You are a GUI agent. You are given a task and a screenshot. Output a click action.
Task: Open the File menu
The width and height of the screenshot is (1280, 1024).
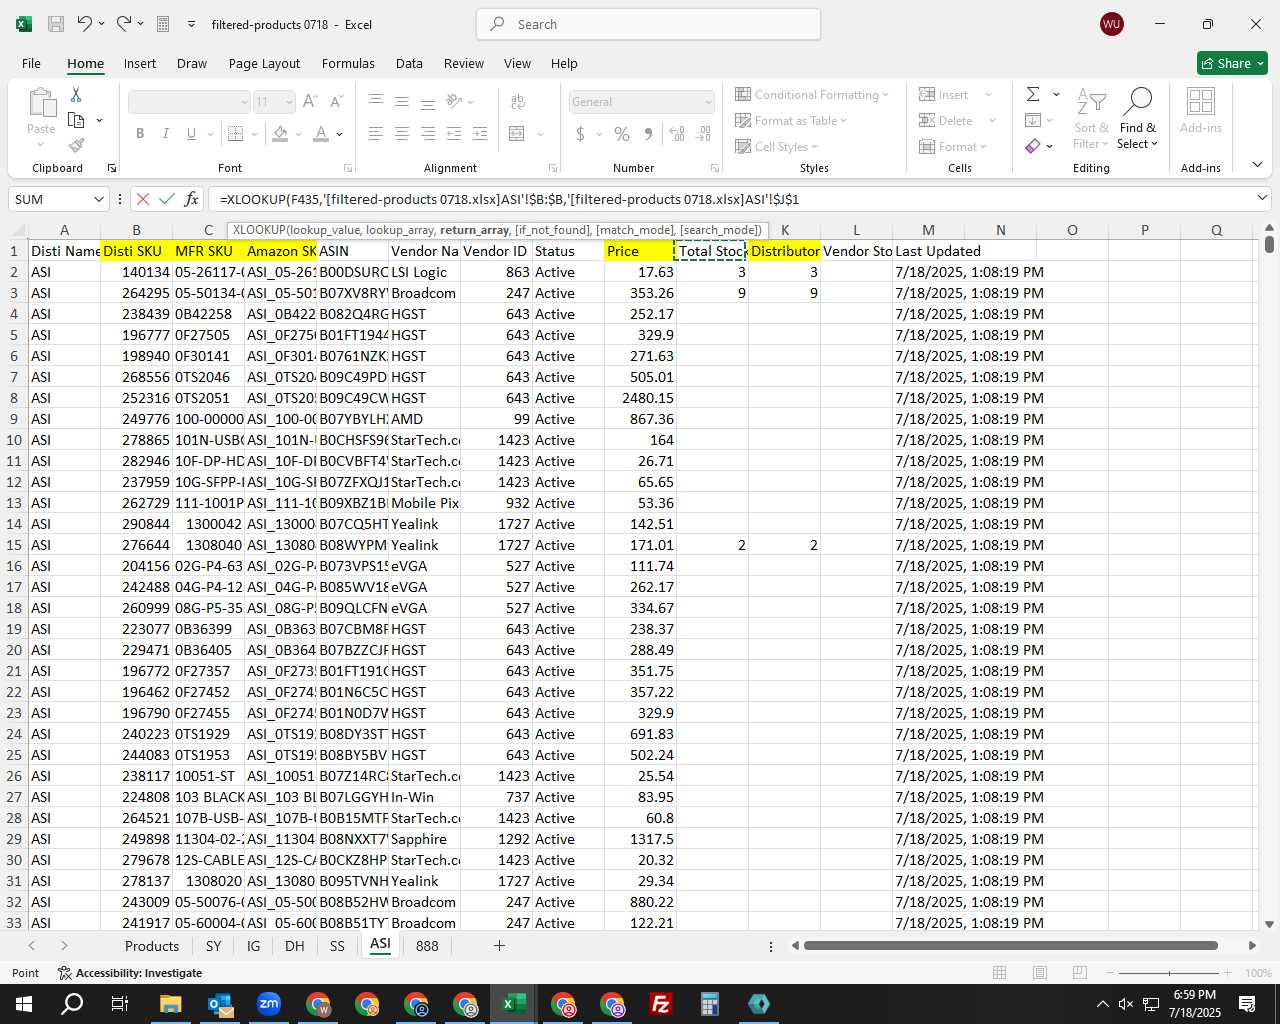(31, 63)
